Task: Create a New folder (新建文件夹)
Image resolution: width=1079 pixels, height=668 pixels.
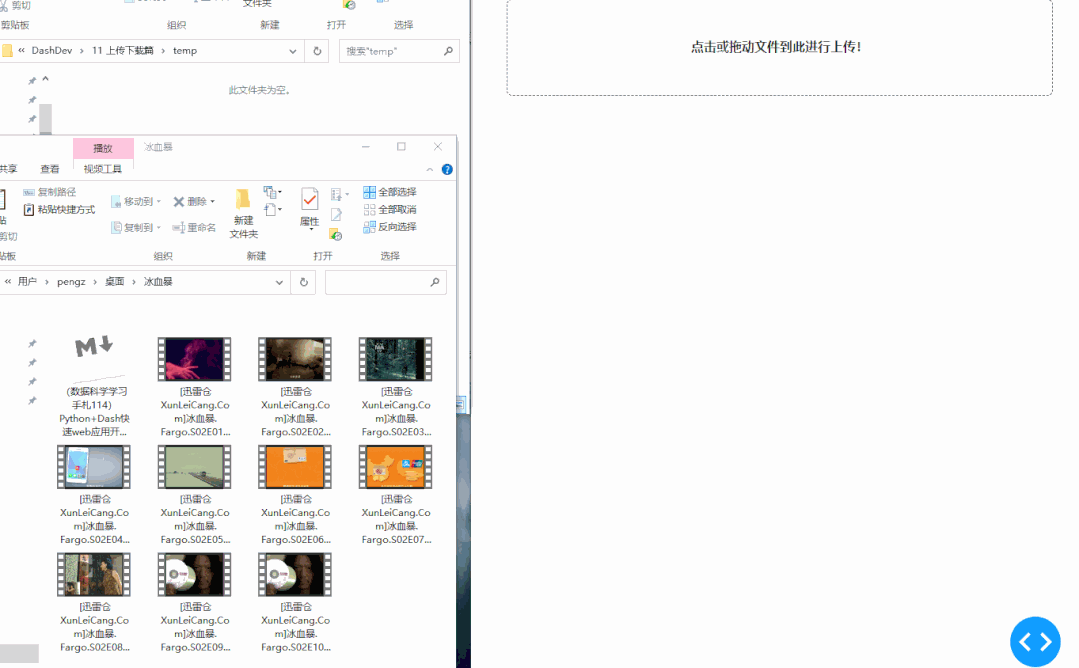Action: (x=243, y=213)
